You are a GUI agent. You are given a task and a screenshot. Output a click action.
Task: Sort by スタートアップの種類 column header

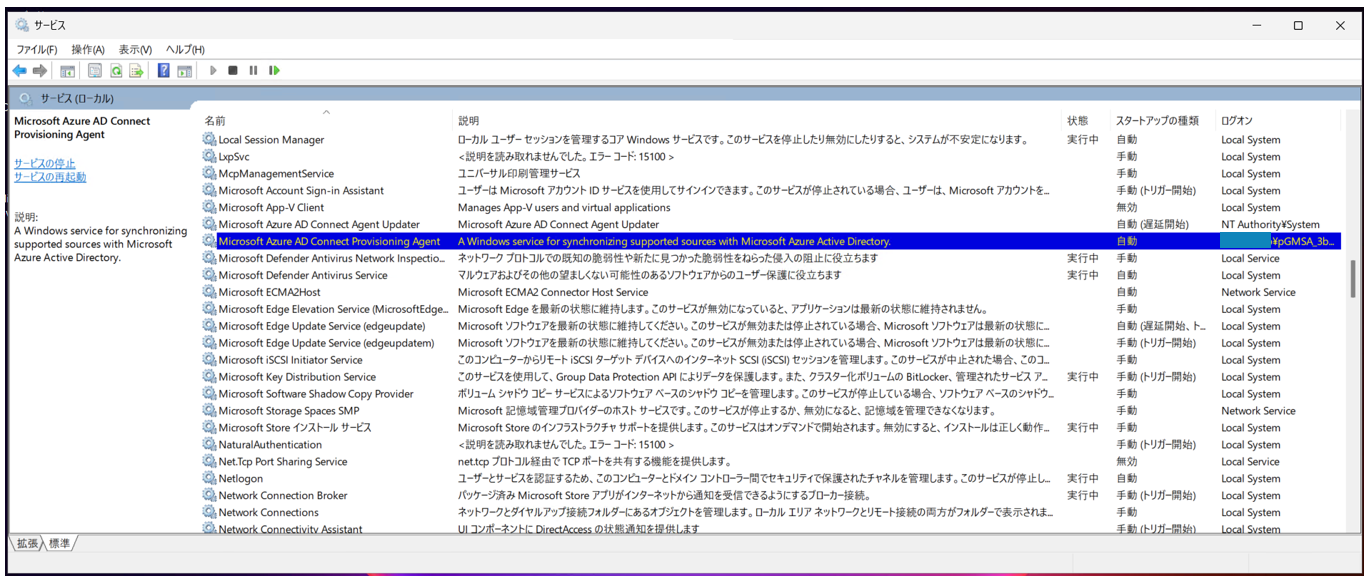click(1157, 121)
